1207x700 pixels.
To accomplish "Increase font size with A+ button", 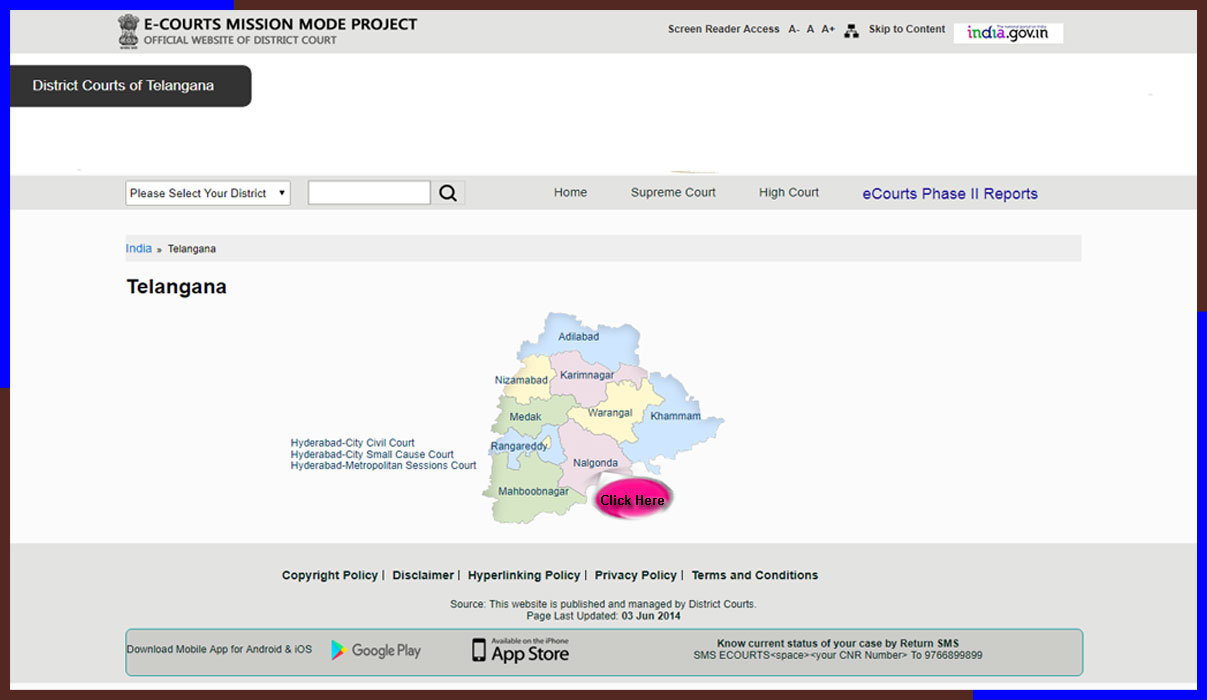I will pos(828,30).
